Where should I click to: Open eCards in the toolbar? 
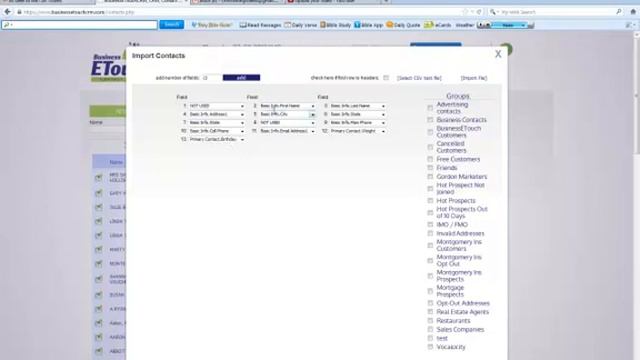click(438, 25)
